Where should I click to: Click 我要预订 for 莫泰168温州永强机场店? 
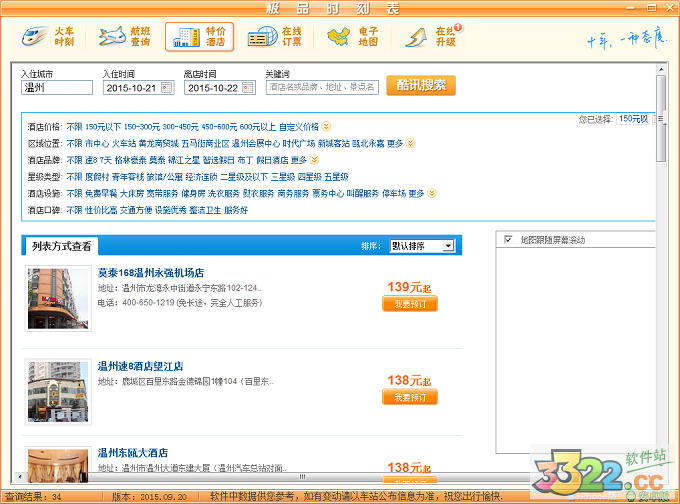(x=410, y=304)
